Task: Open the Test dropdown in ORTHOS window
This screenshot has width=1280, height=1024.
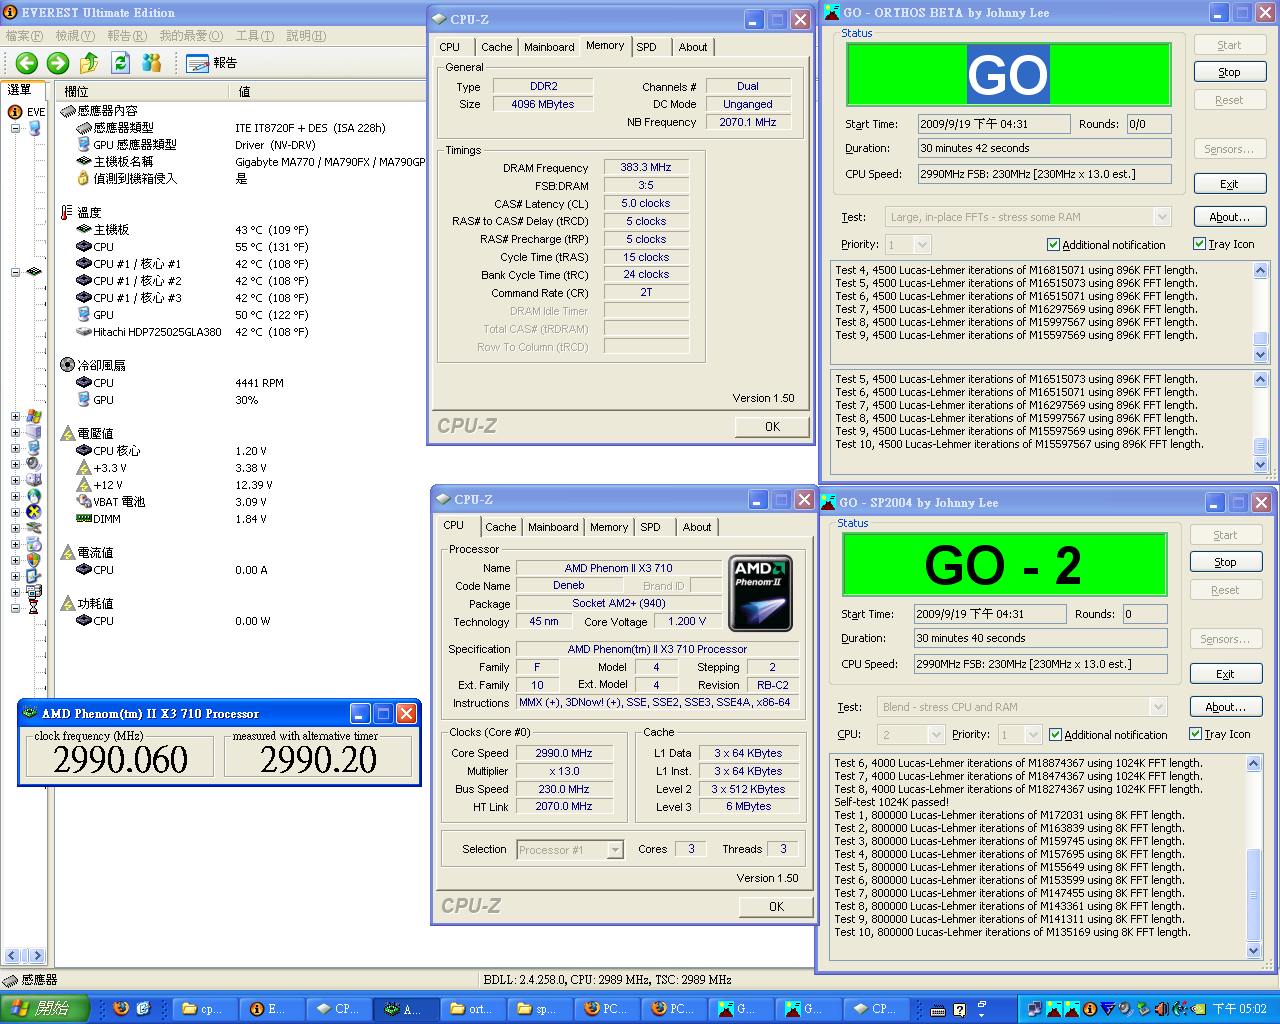Action: click(x=1162, y=217)
